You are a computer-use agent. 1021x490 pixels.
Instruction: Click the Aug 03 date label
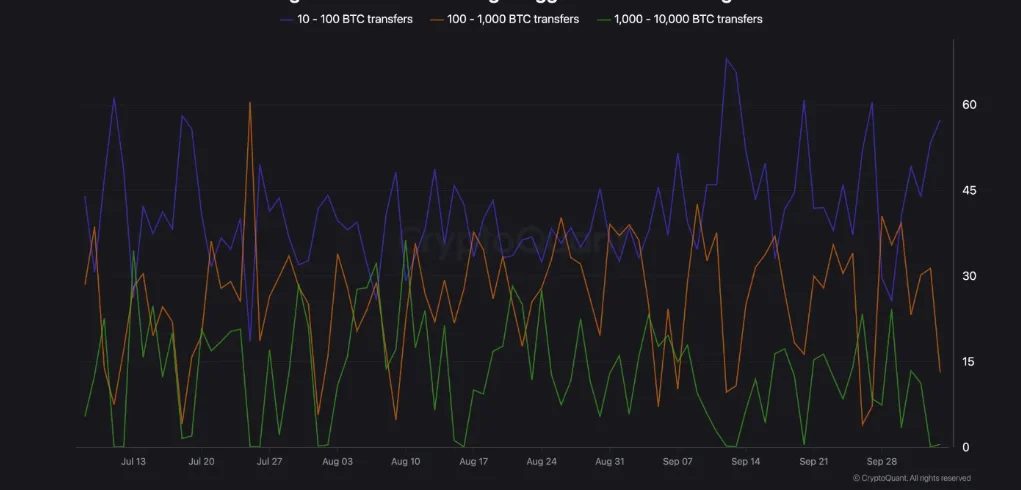click(337, 462)
